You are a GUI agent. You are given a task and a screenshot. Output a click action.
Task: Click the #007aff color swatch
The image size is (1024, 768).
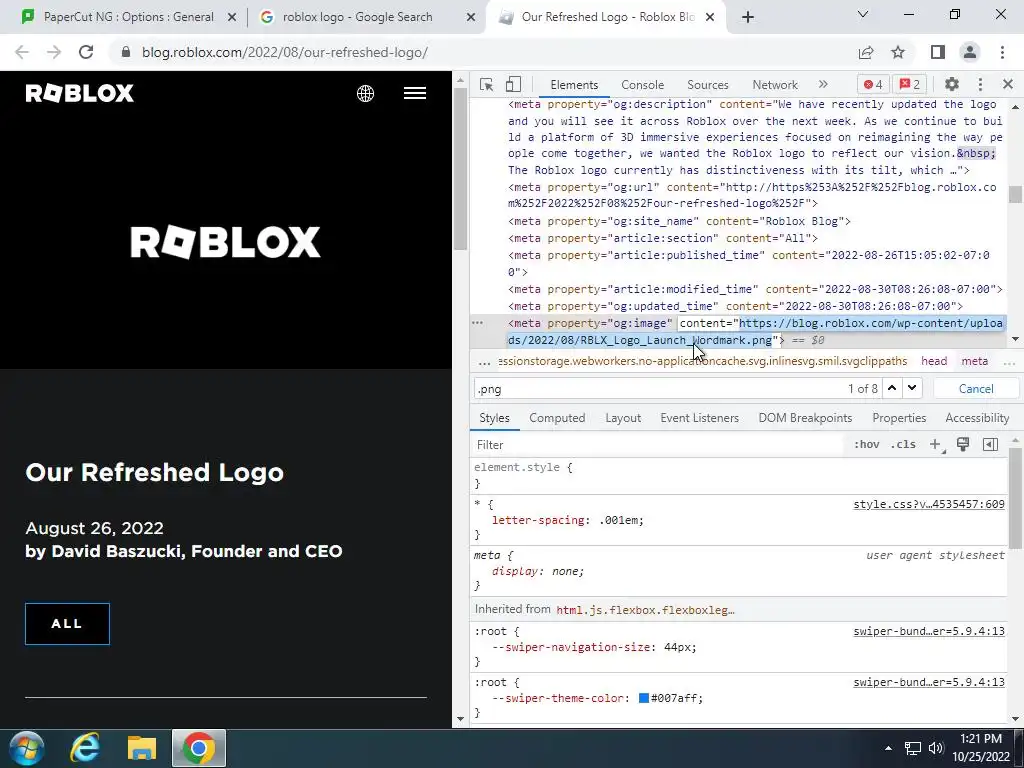[644, 698]
